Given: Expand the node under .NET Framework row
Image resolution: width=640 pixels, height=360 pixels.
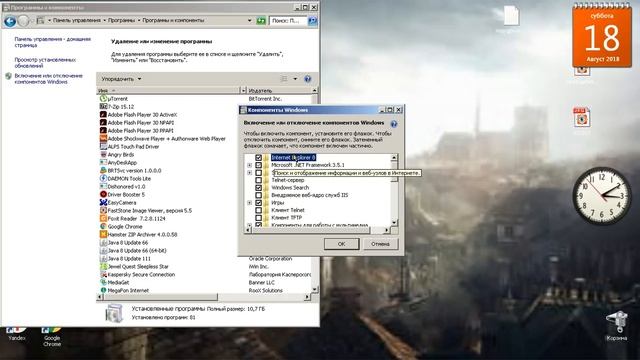Looking at the screenshot, I should 249,173.
